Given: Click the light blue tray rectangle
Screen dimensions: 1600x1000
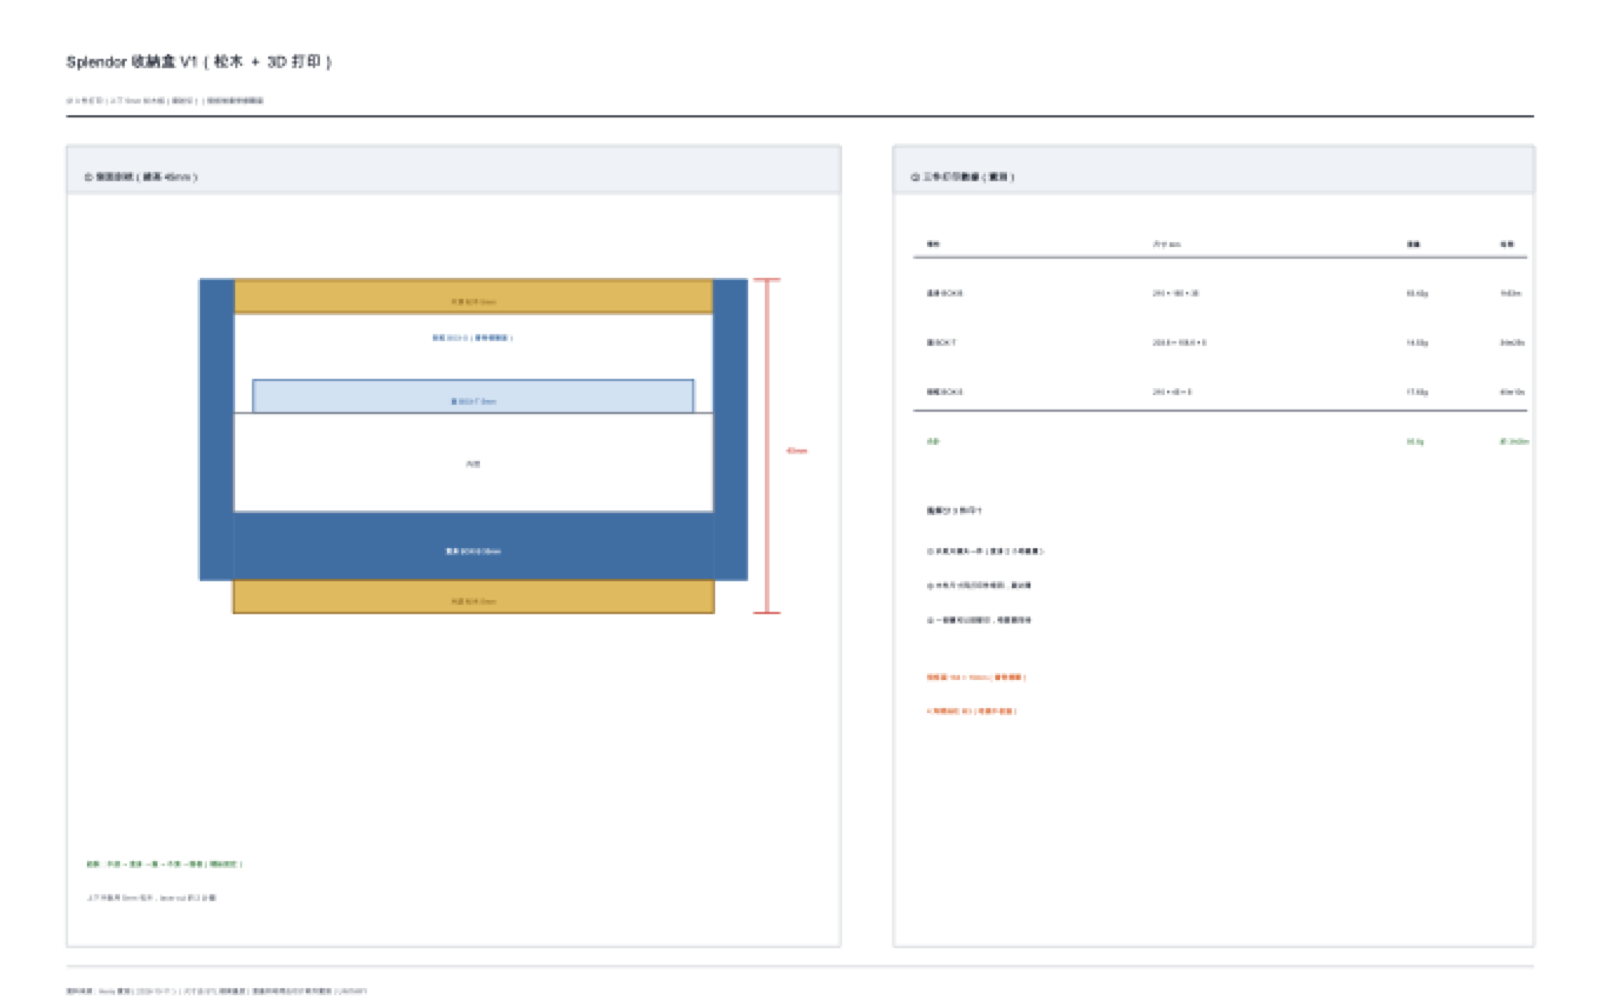Looking at the screenshot, I should (x=473, y=396).
